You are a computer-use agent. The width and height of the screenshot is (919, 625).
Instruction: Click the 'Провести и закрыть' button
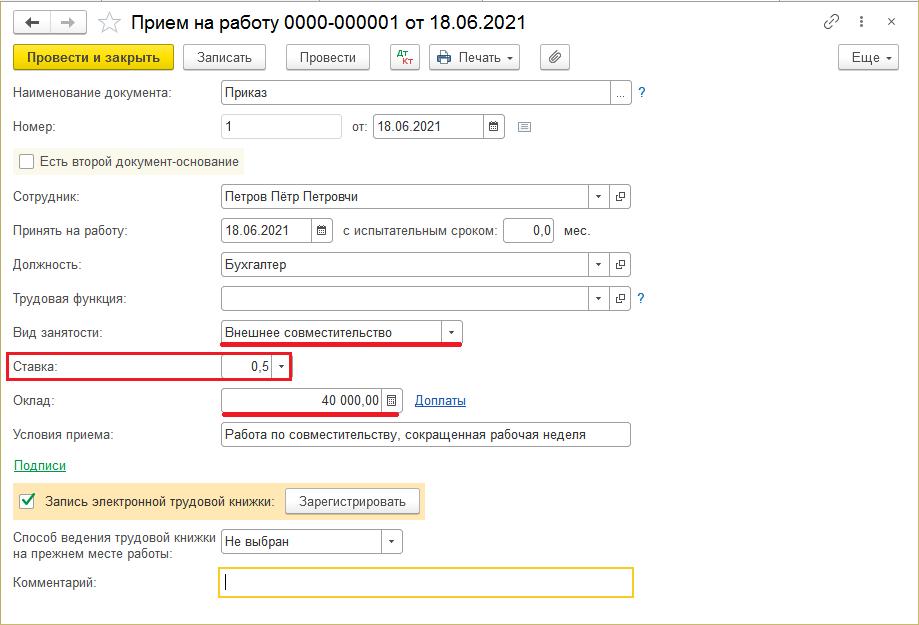point(93,58)
